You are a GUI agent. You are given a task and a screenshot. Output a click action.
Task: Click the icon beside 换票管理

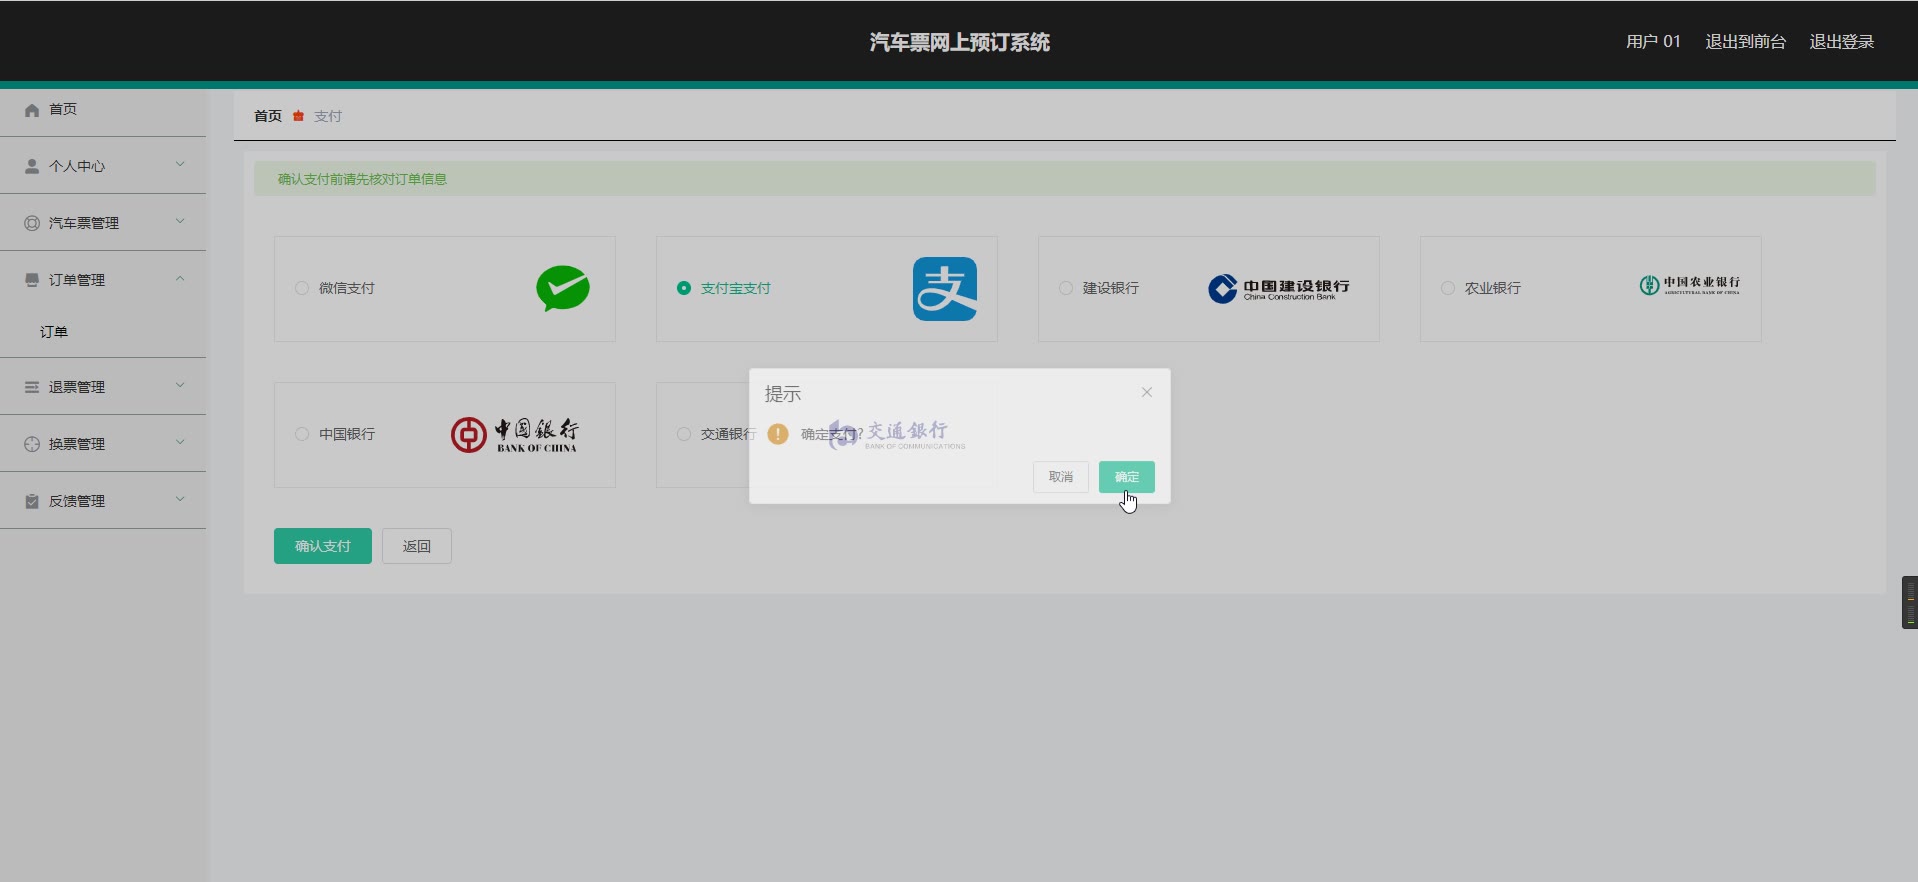[x=32, y=444]
